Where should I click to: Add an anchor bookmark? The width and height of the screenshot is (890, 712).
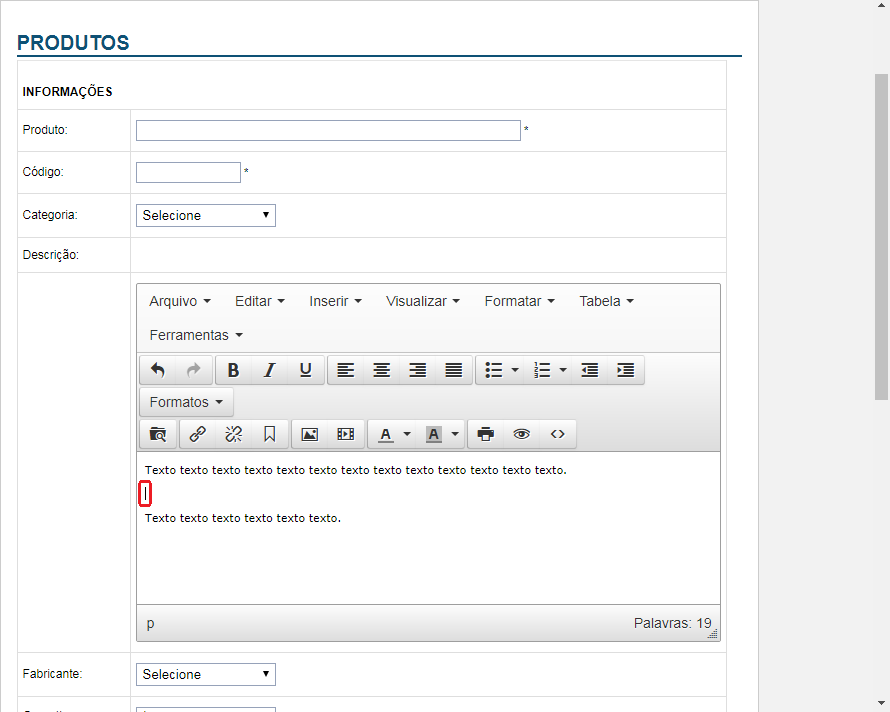point(269,434)
